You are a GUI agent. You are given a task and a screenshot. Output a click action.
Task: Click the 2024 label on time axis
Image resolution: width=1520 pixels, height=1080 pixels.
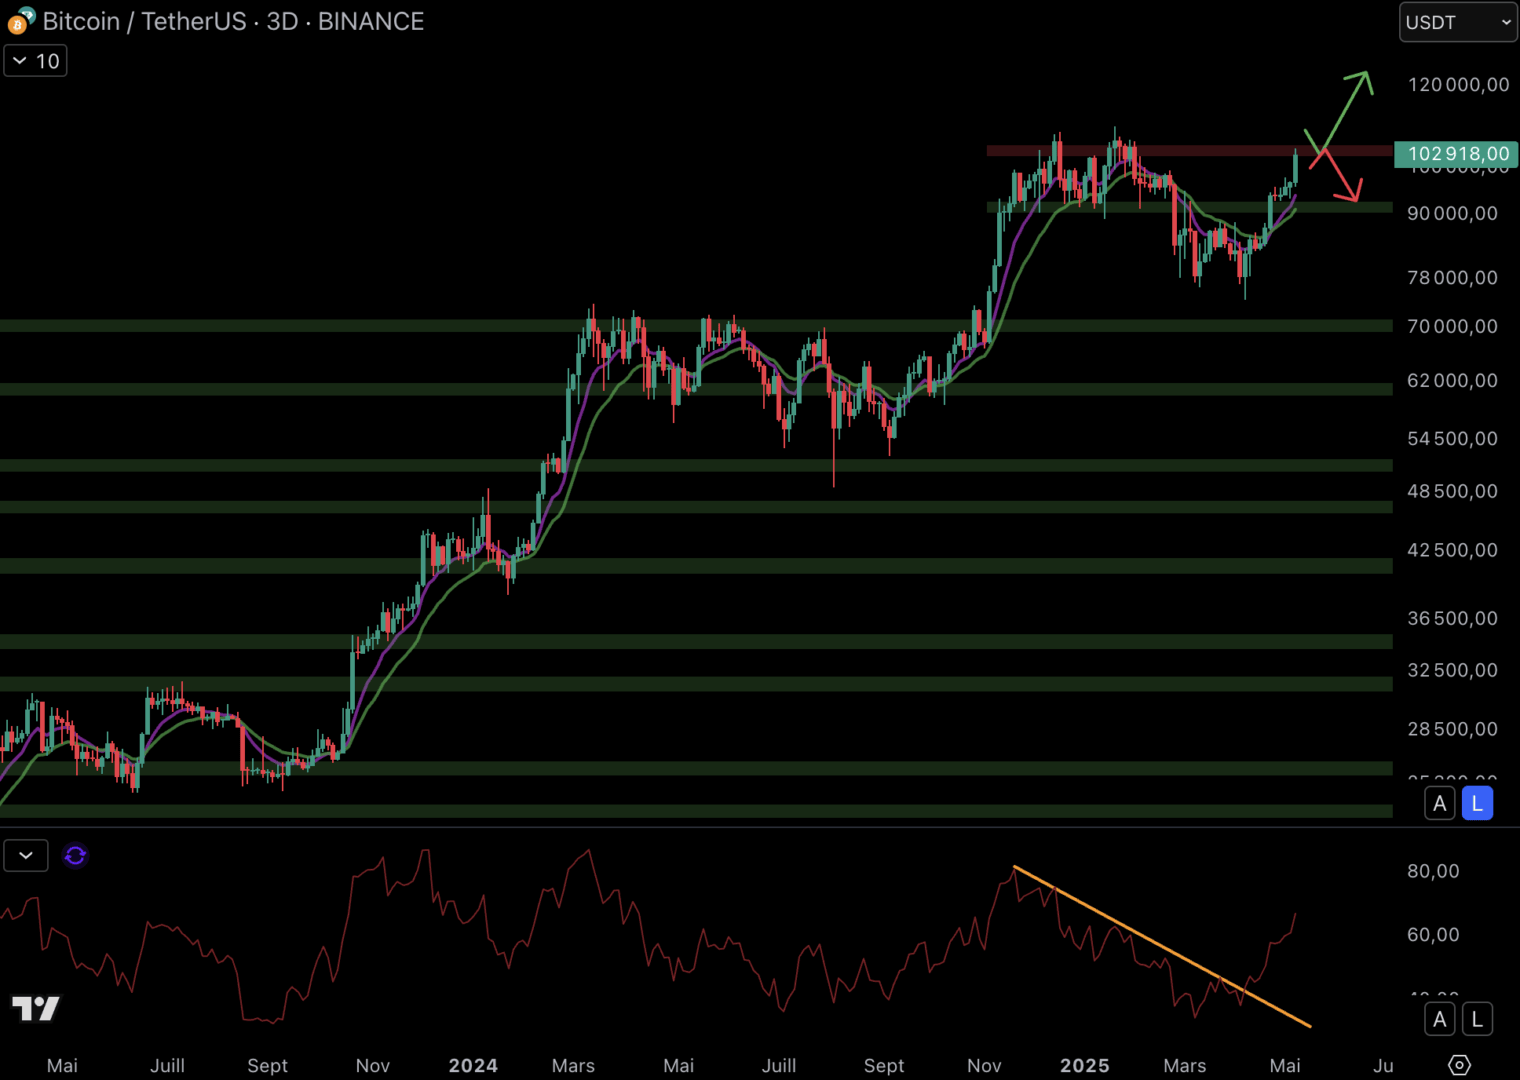(x=473, y=1065)
